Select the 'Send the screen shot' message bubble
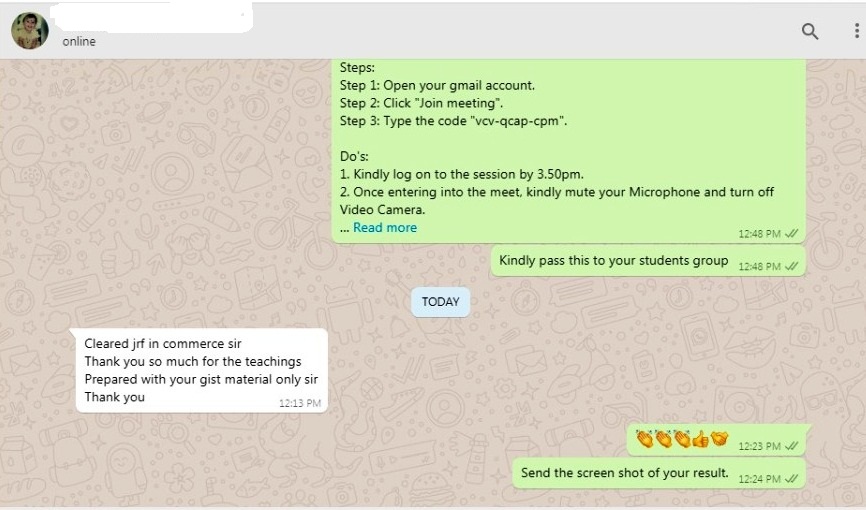 (659, 474)
